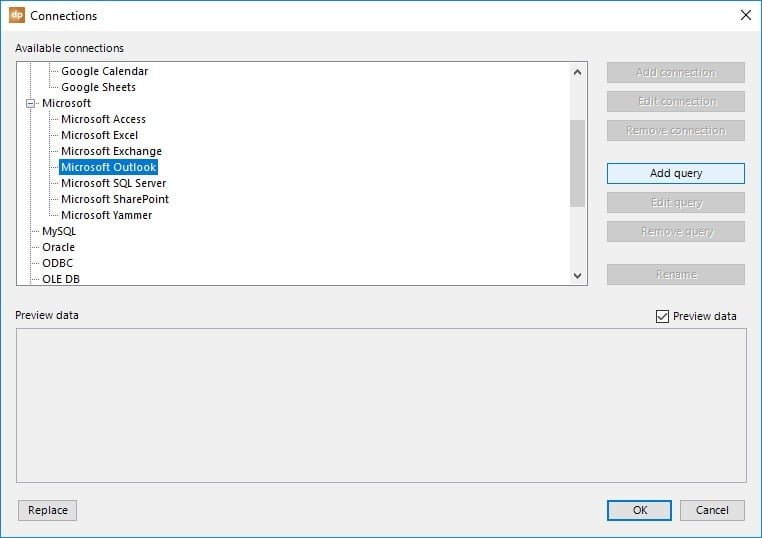
Task: Select the Microsoft parent node
Action: coord(66,103)
